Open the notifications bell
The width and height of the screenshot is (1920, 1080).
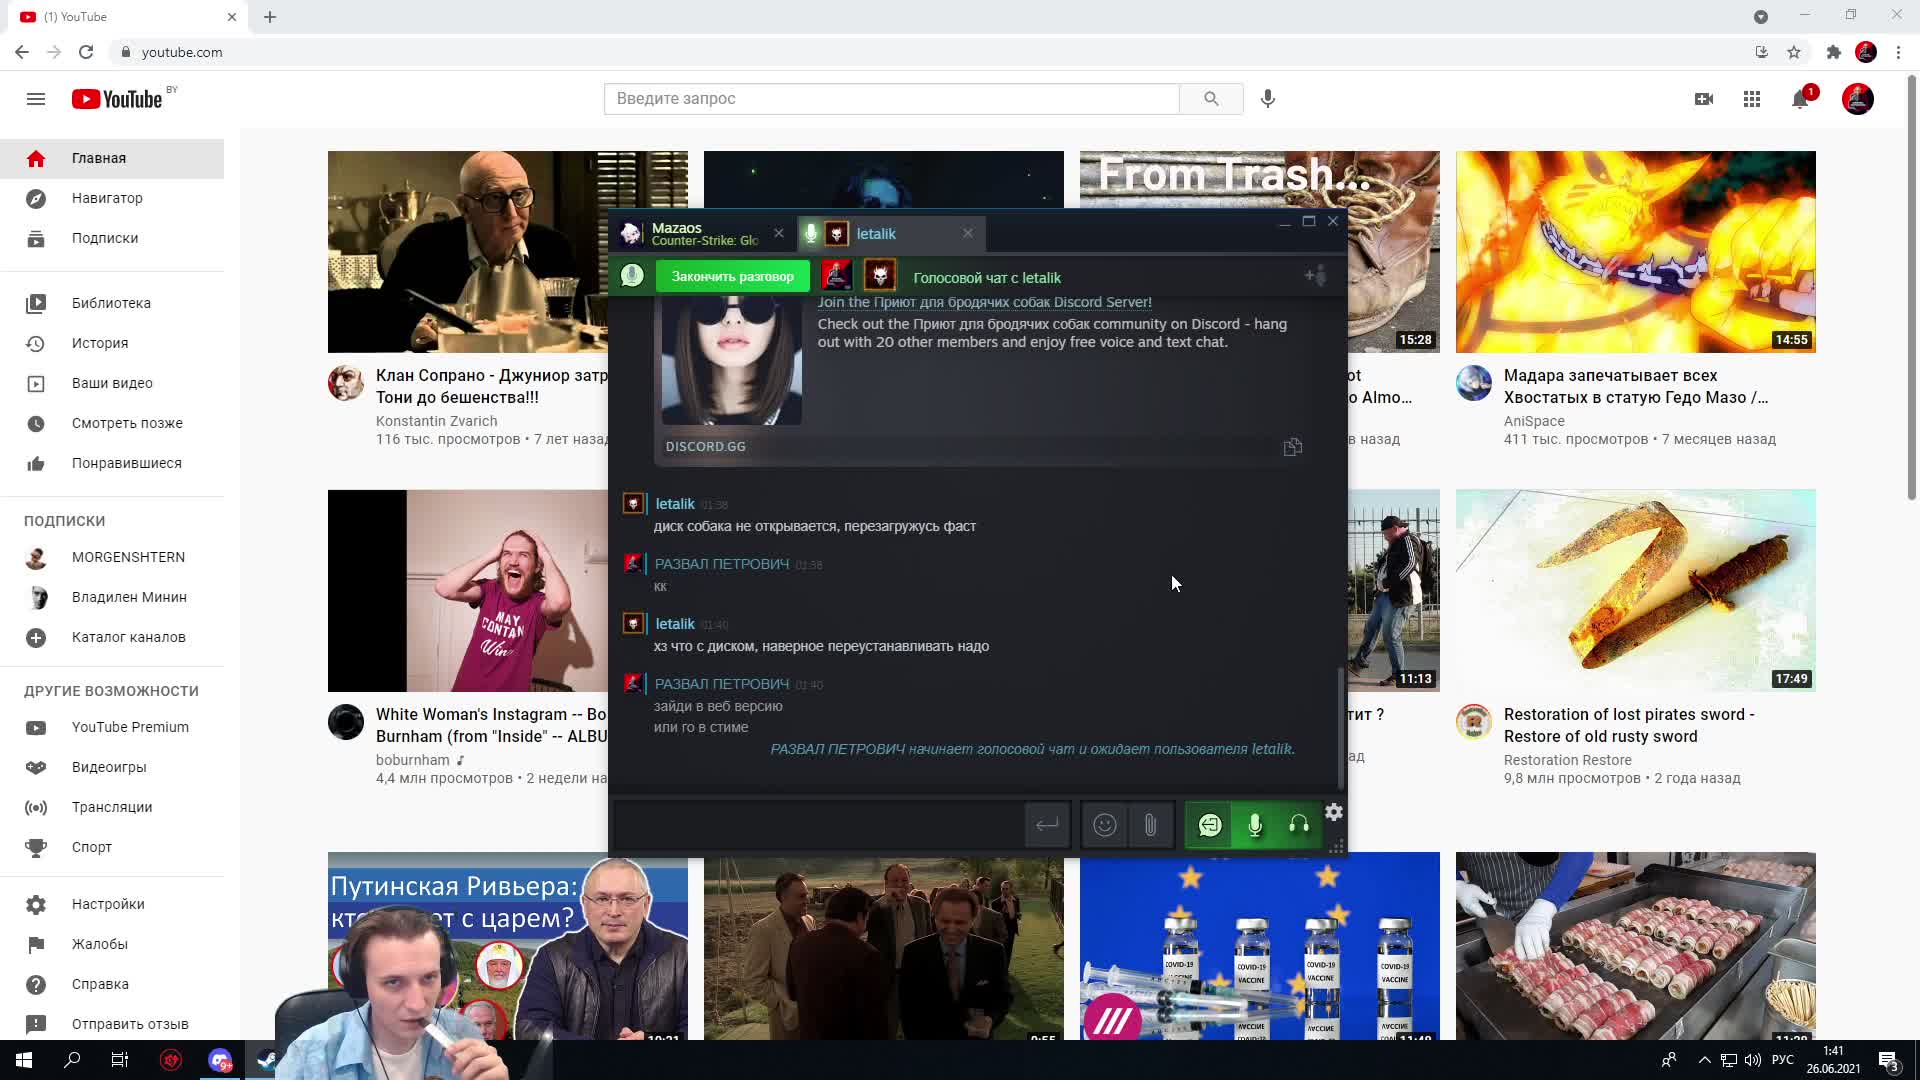[1800, 99]
